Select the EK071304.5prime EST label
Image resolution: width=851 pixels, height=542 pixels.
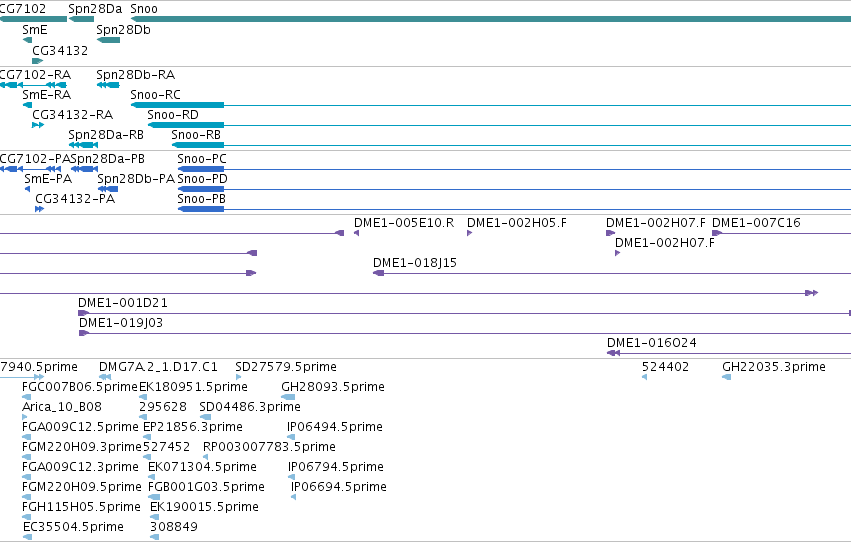(202, 468)
